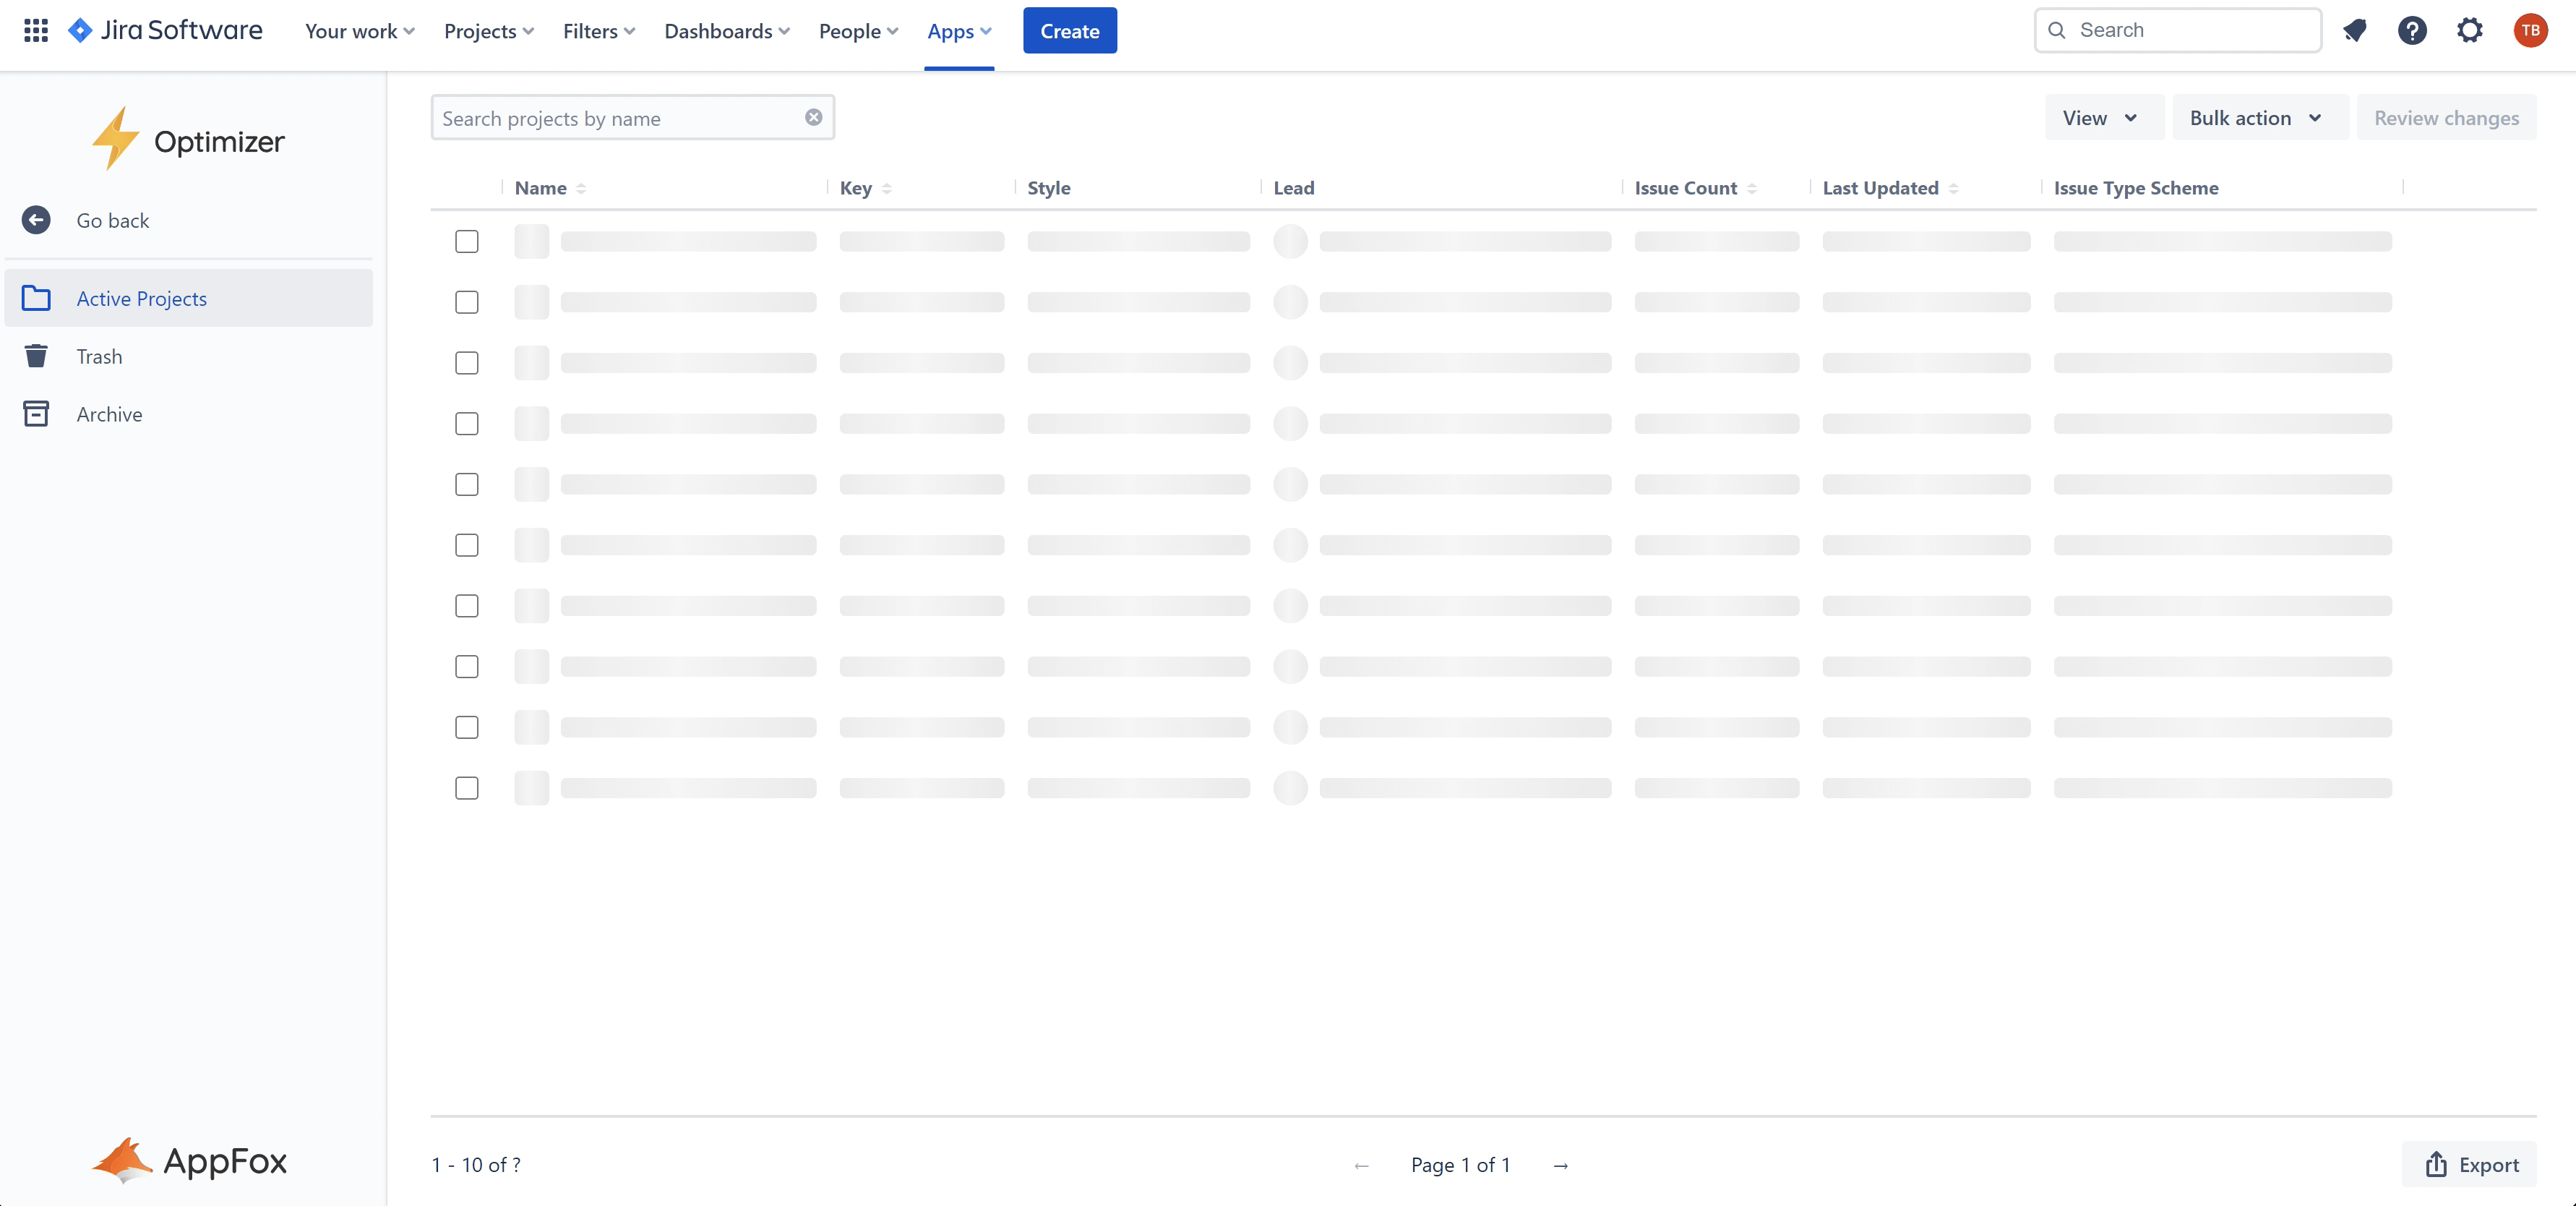Click the Go back arrow icon

(x=36, y=220)
